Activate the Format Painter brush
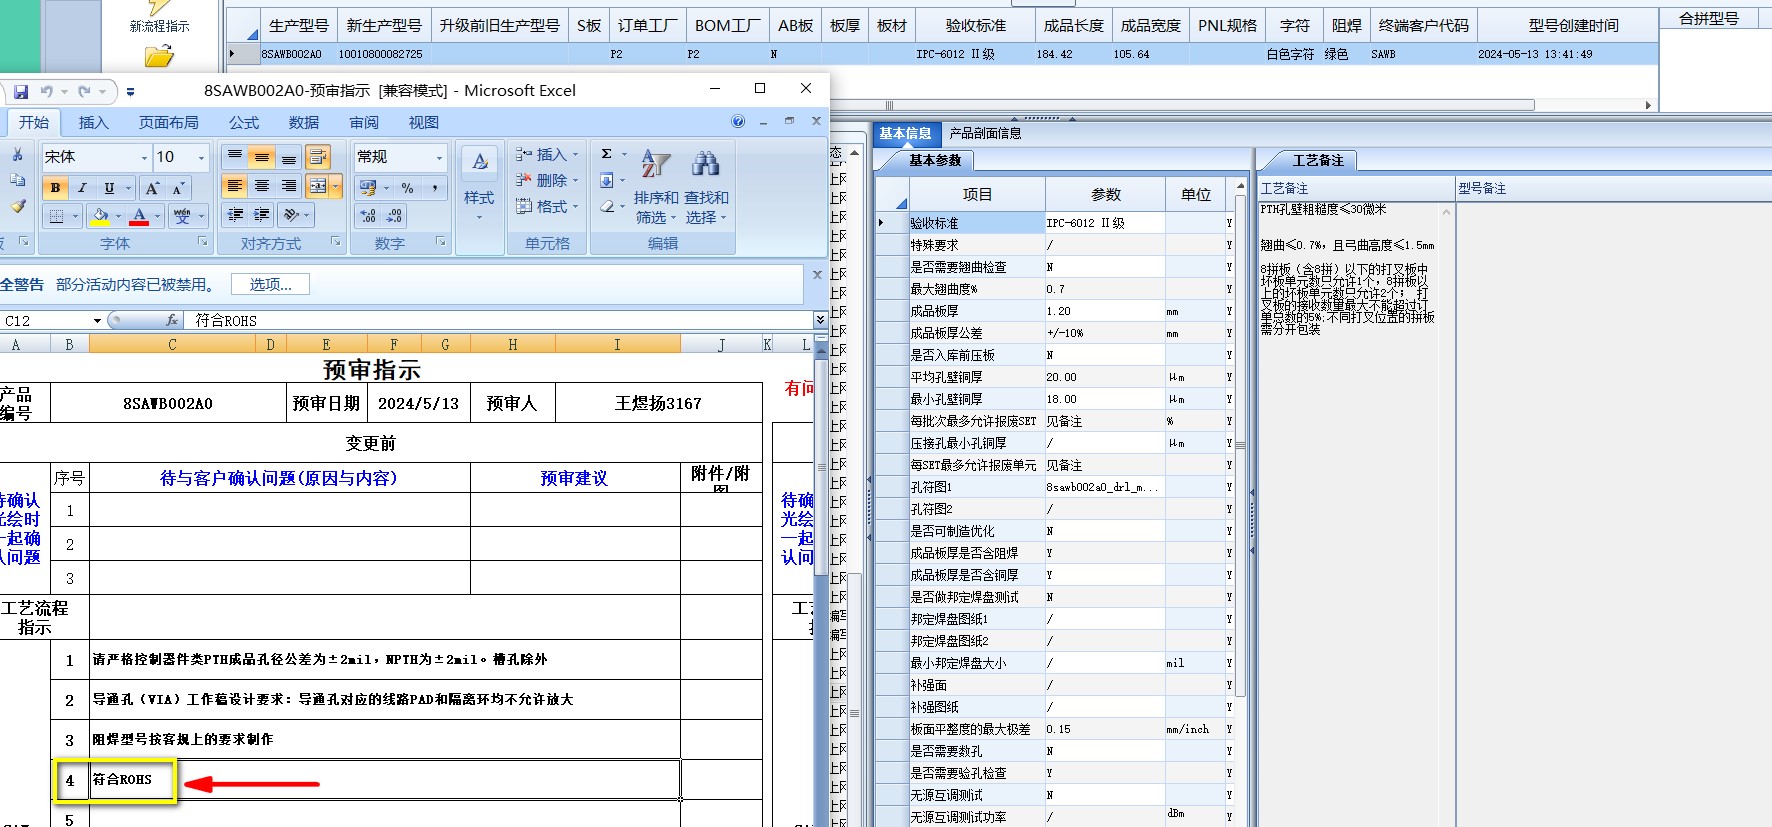The height and width of the screenshot is (827, 1772). (17, 206)
